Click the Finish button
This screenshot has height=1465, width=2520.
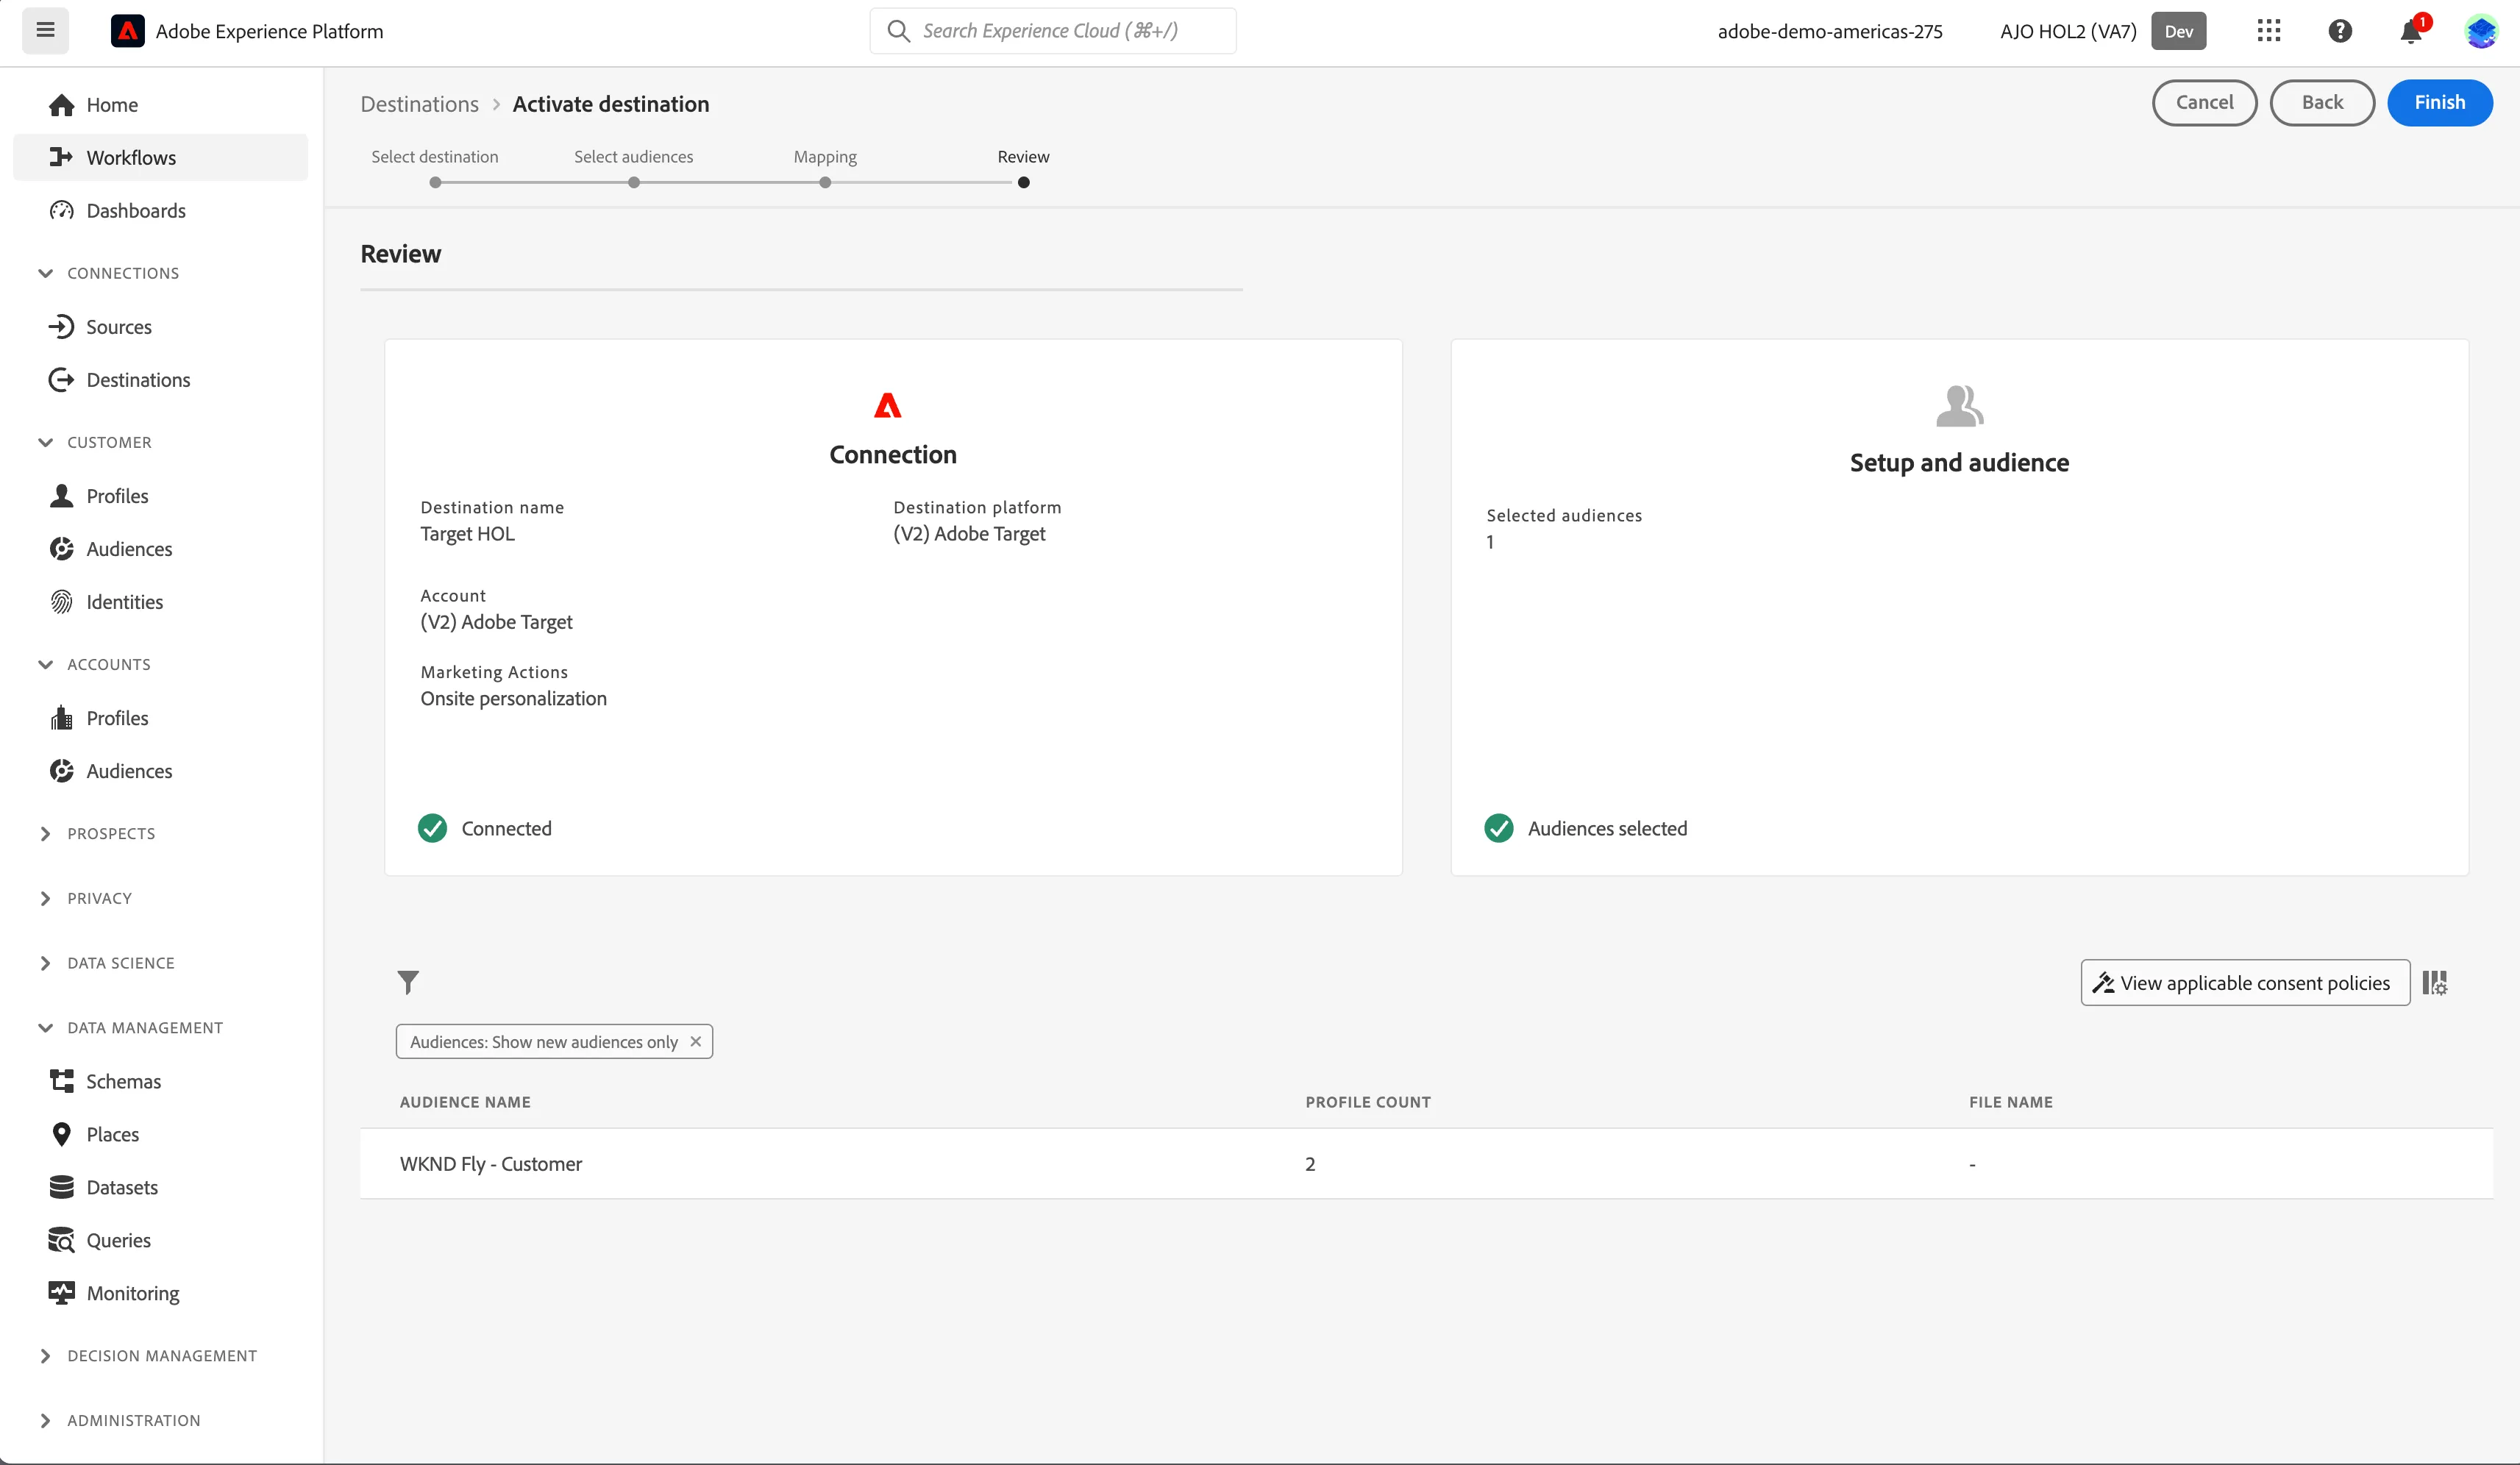(x=2439, y=102)
